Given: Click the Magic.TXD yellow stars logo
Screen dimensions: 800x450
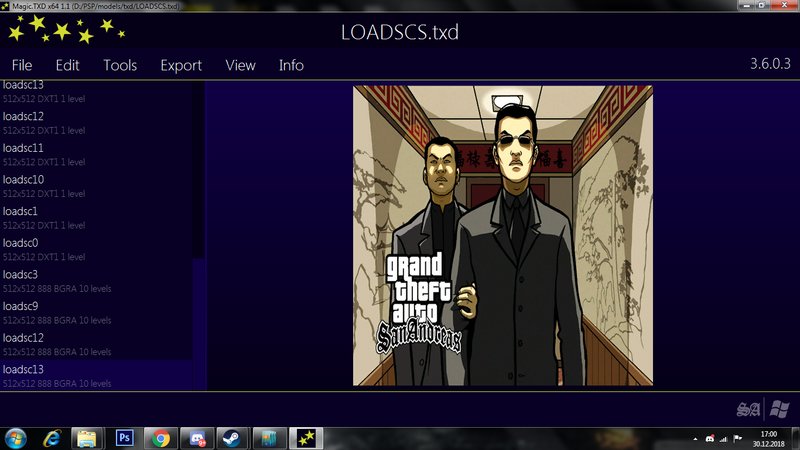Looking at the screenshot, I should 66,30.
